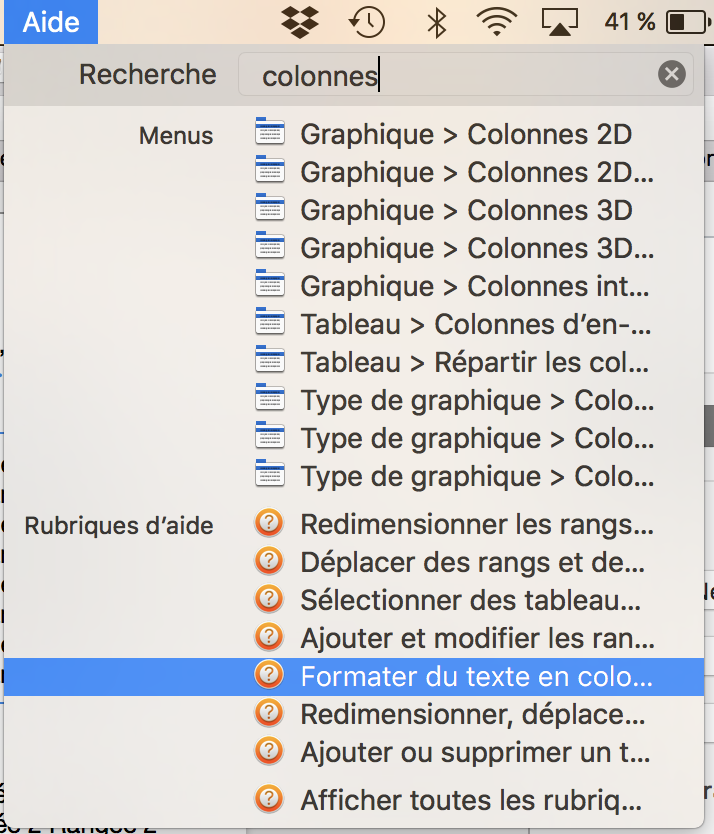Click highlighted Formater du texte en colonnes
This screenshot has width=714, height=834.
pyautogui.click(x=476, y=676)
